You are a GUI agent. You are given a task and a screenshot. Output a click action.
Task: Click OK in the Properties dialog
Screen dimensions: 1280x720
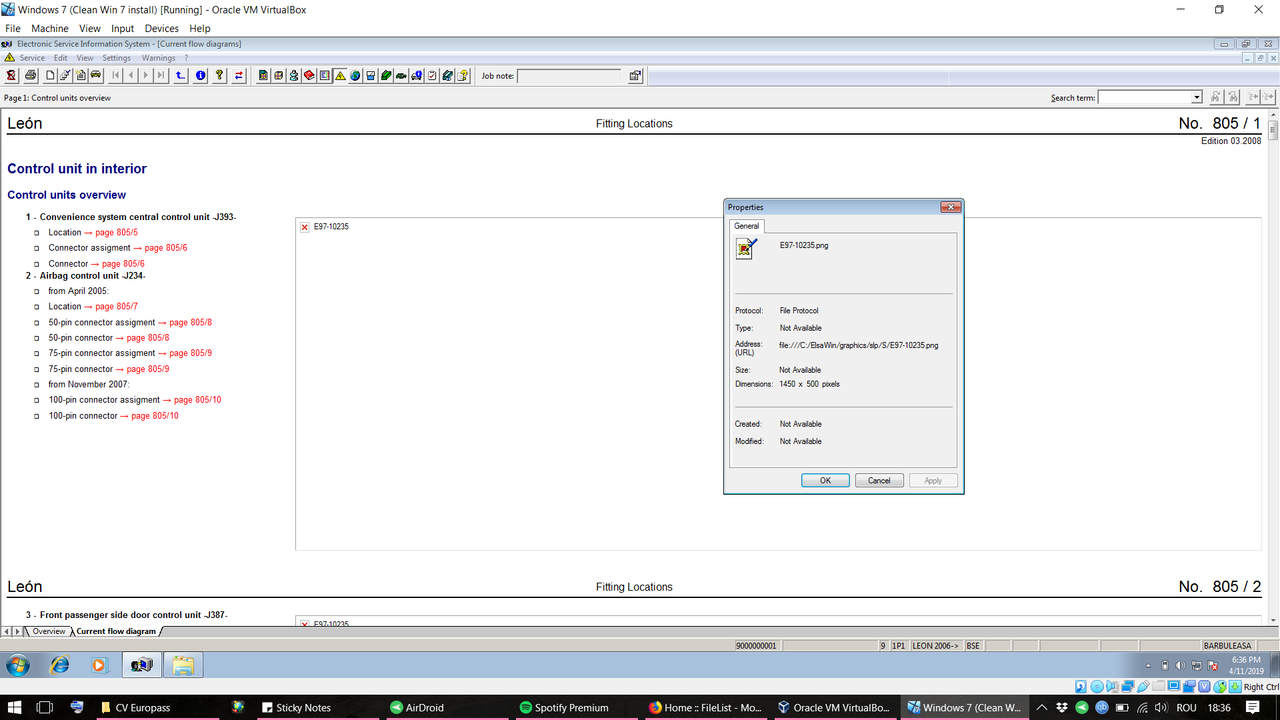(x=825, y=480)
